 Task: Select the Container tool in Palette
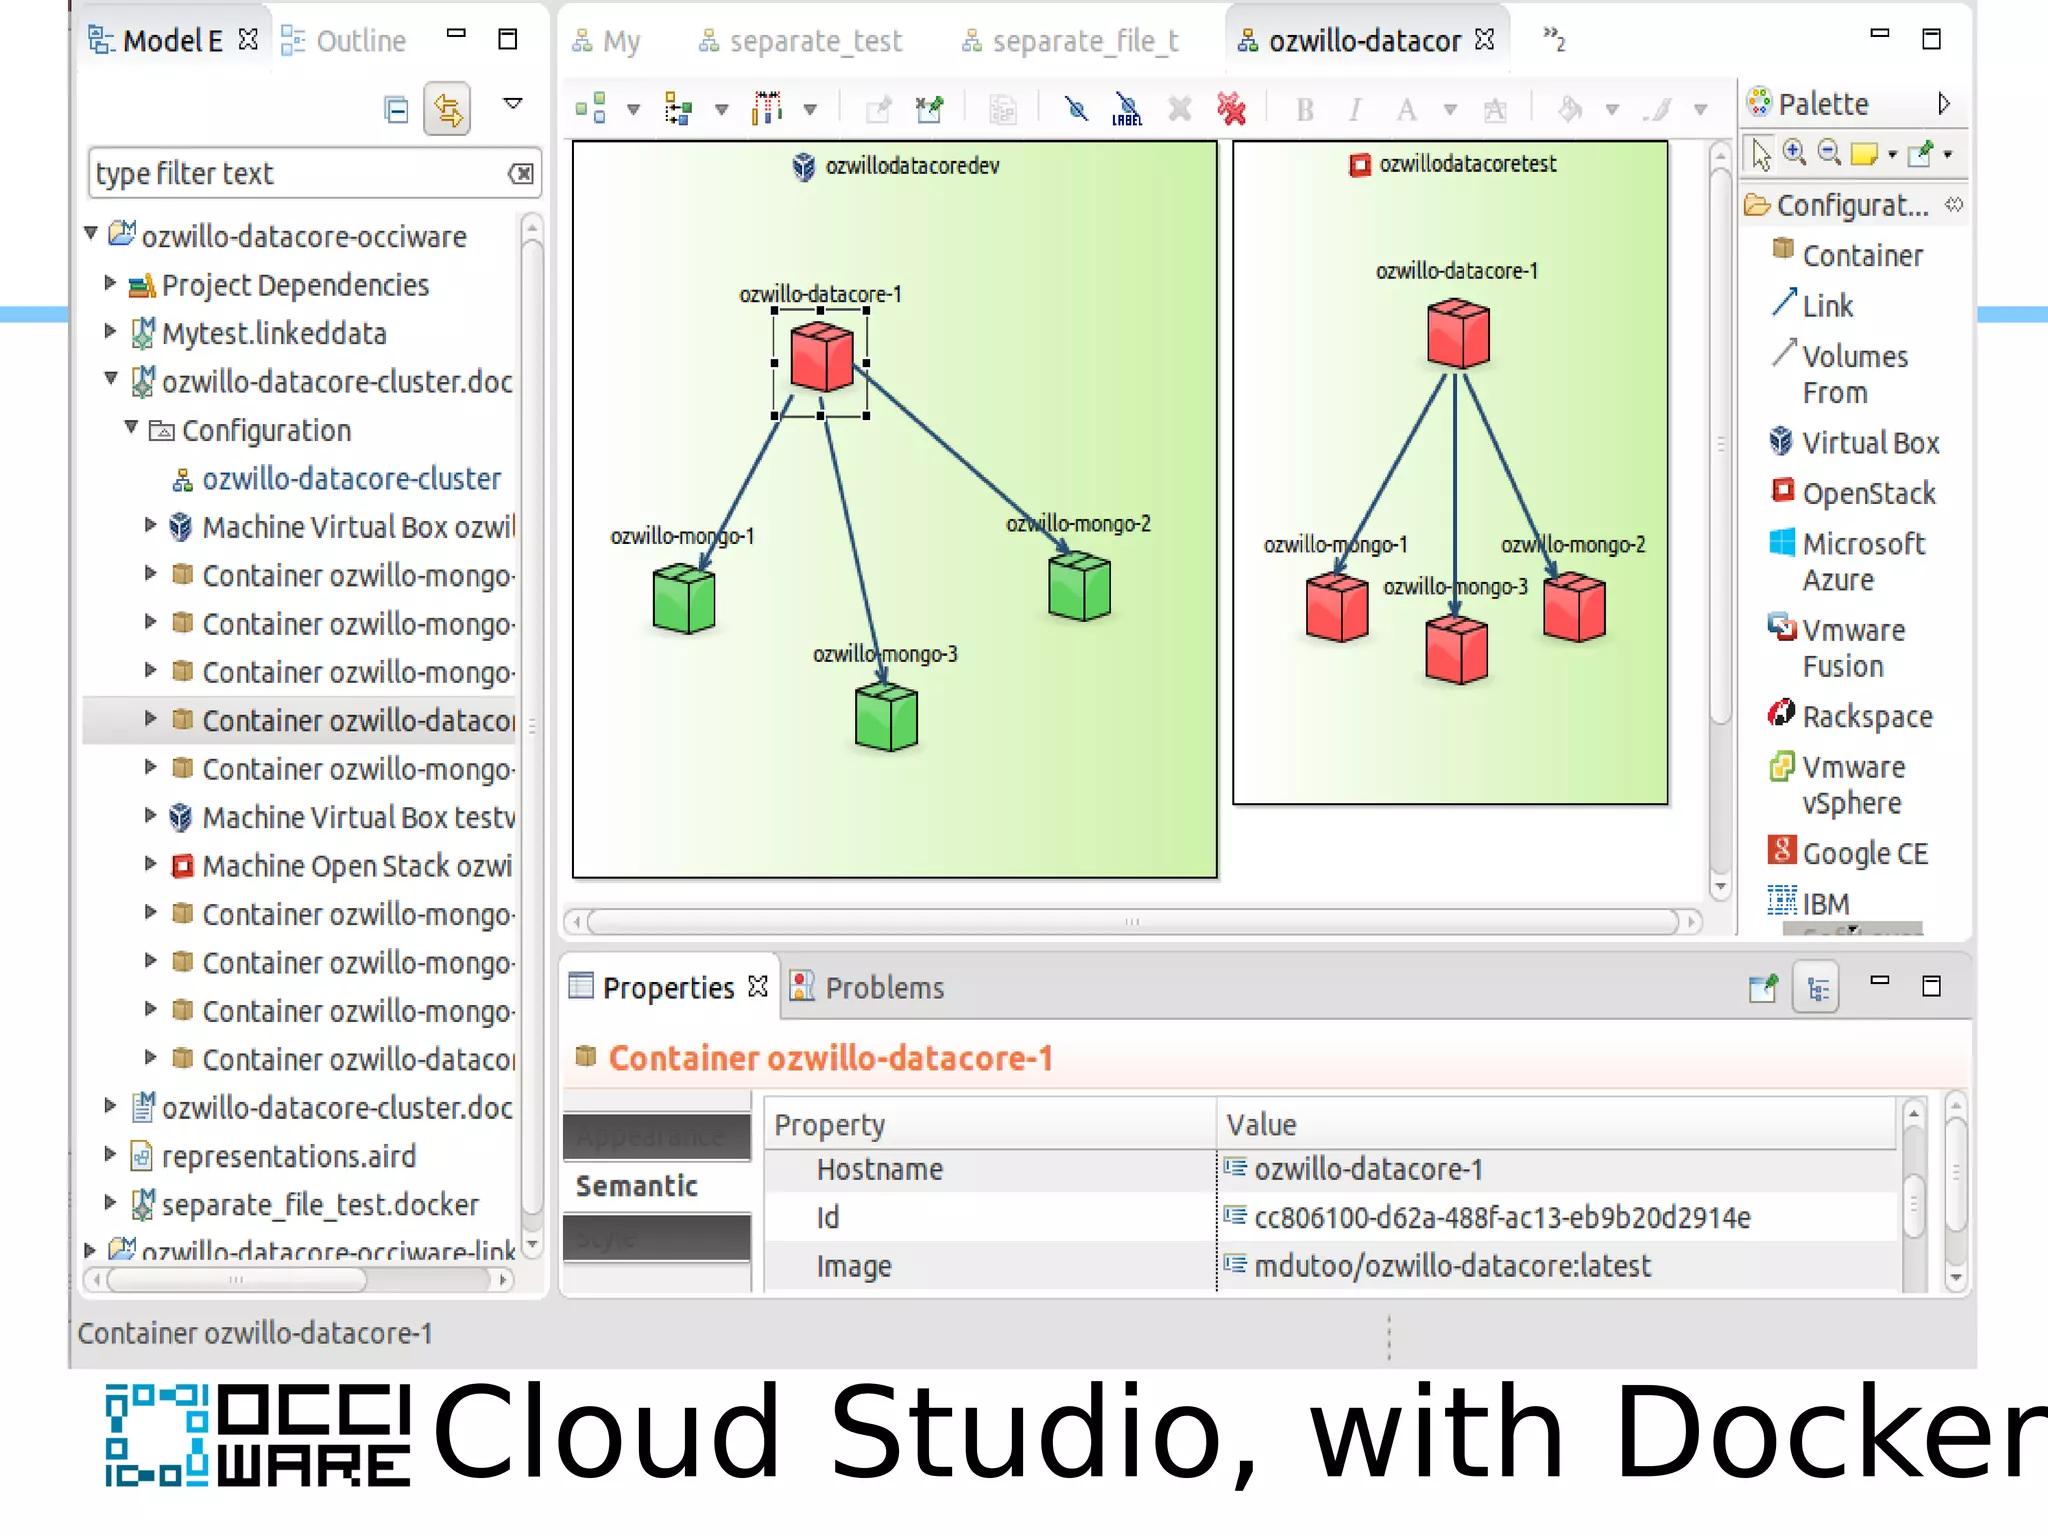click(x=1847, y=255)
